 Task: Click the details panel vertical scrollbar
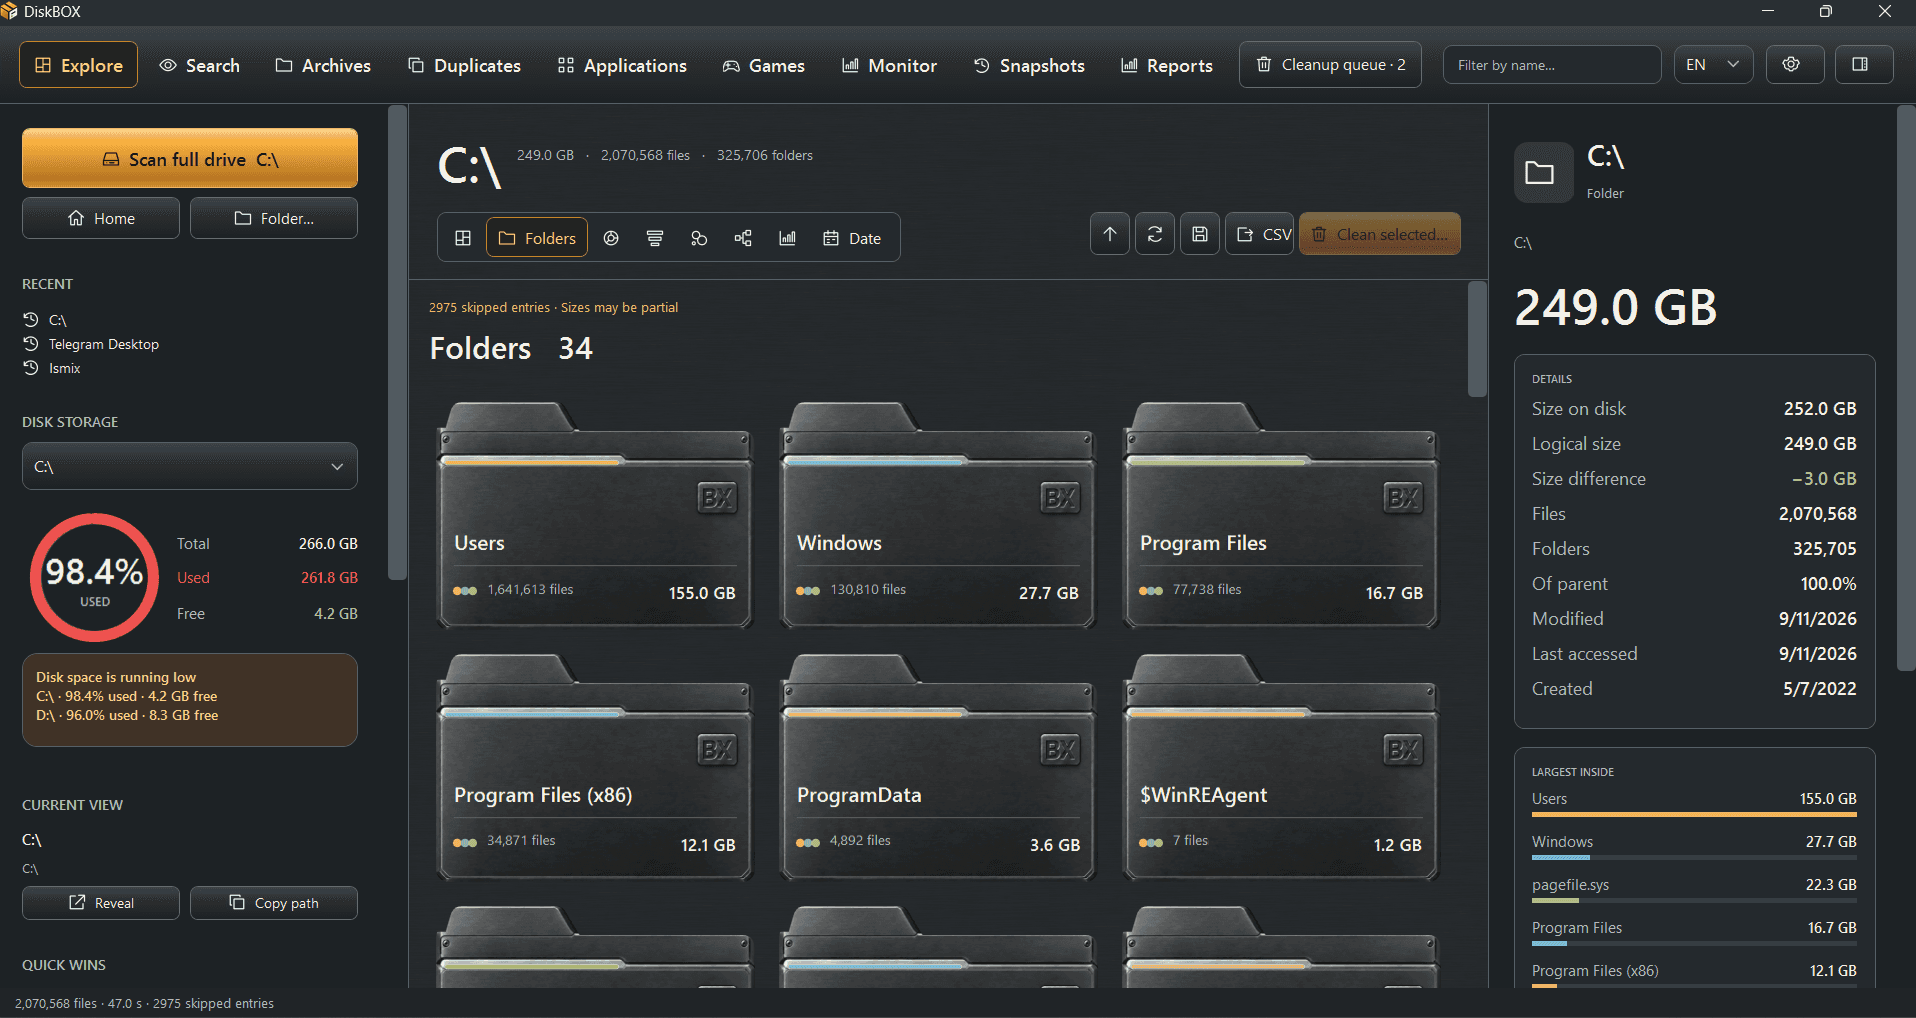tap(1905, 389)
